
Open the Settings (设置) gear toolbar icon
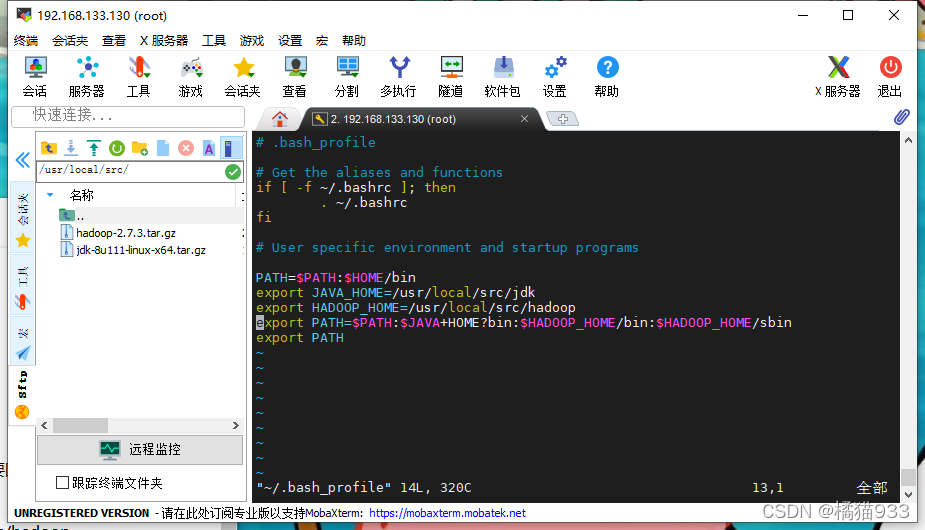[x=555, y=77]
